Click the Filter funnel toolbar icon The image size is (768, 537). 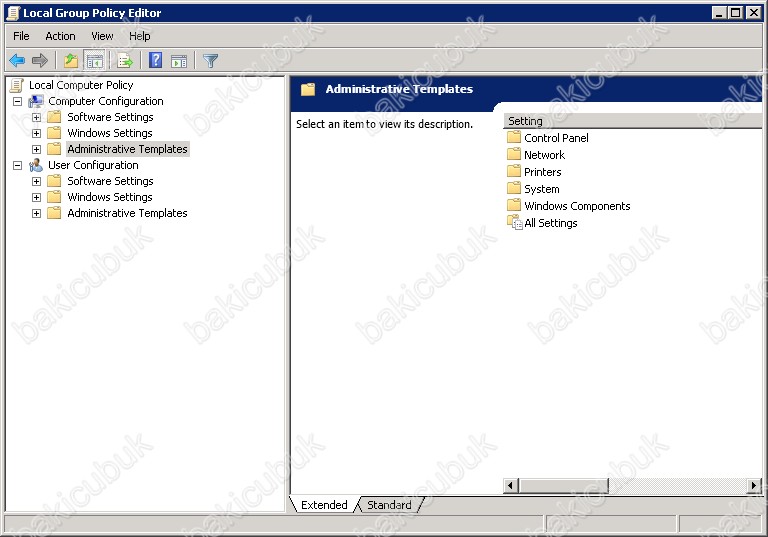coord(210,61)
